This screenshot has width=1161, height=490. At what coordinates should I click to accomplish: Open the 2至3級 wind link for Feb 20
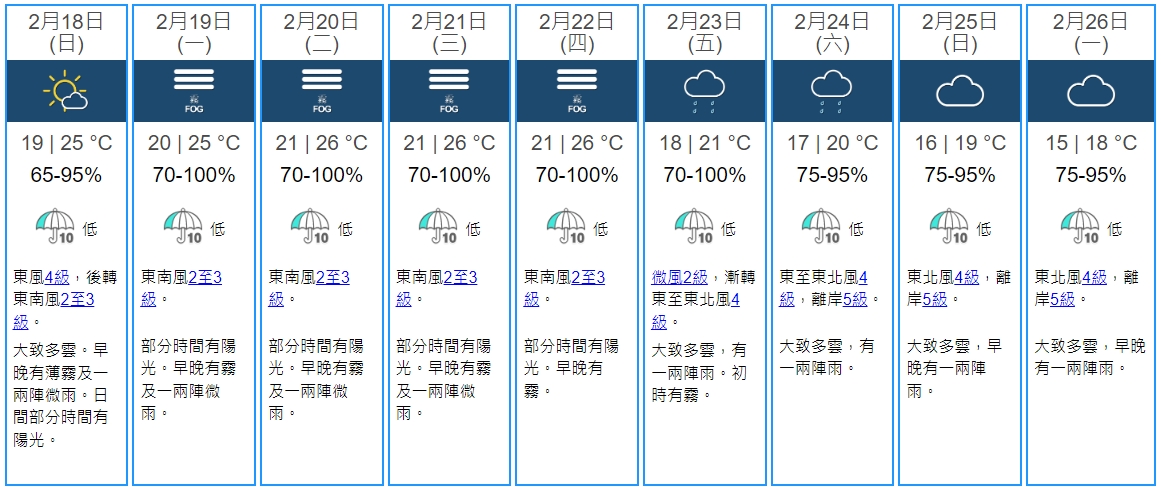click(331, 277)
